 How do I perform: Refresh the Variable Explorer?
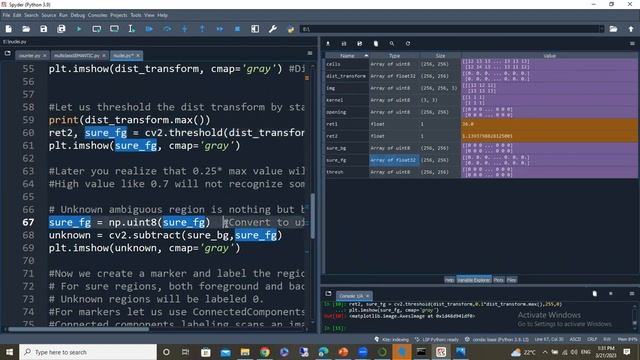tap(408, 44)
